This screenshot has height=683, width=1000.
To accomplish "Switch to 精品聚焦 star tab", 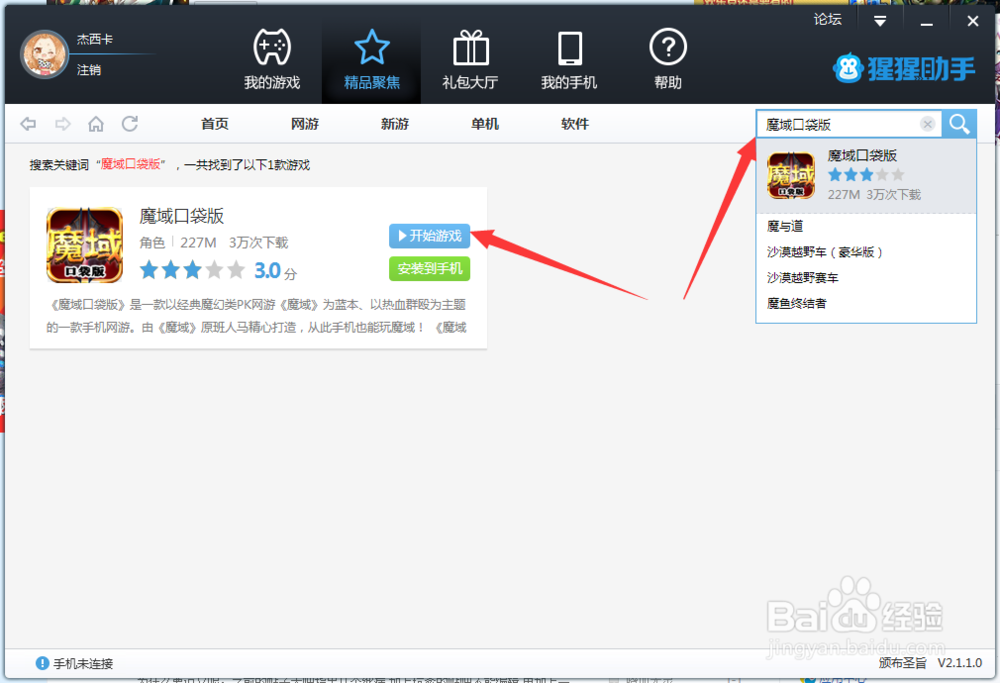I will [372, 60].
